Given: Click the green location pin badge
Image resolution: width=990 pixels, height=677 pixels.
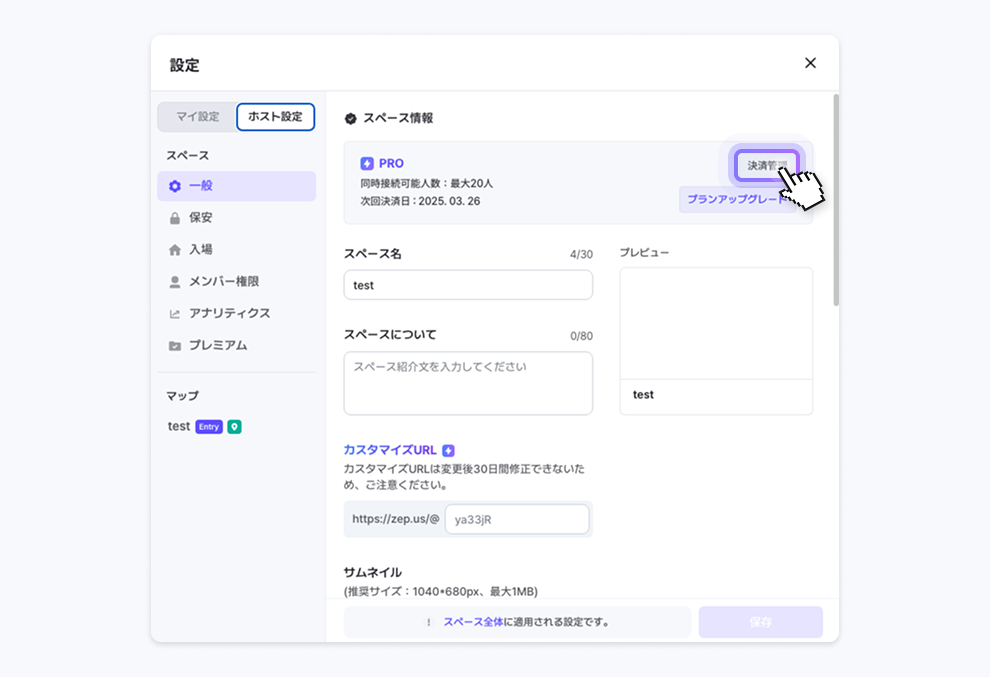Looking at the screenshot, I should [234, 426].
